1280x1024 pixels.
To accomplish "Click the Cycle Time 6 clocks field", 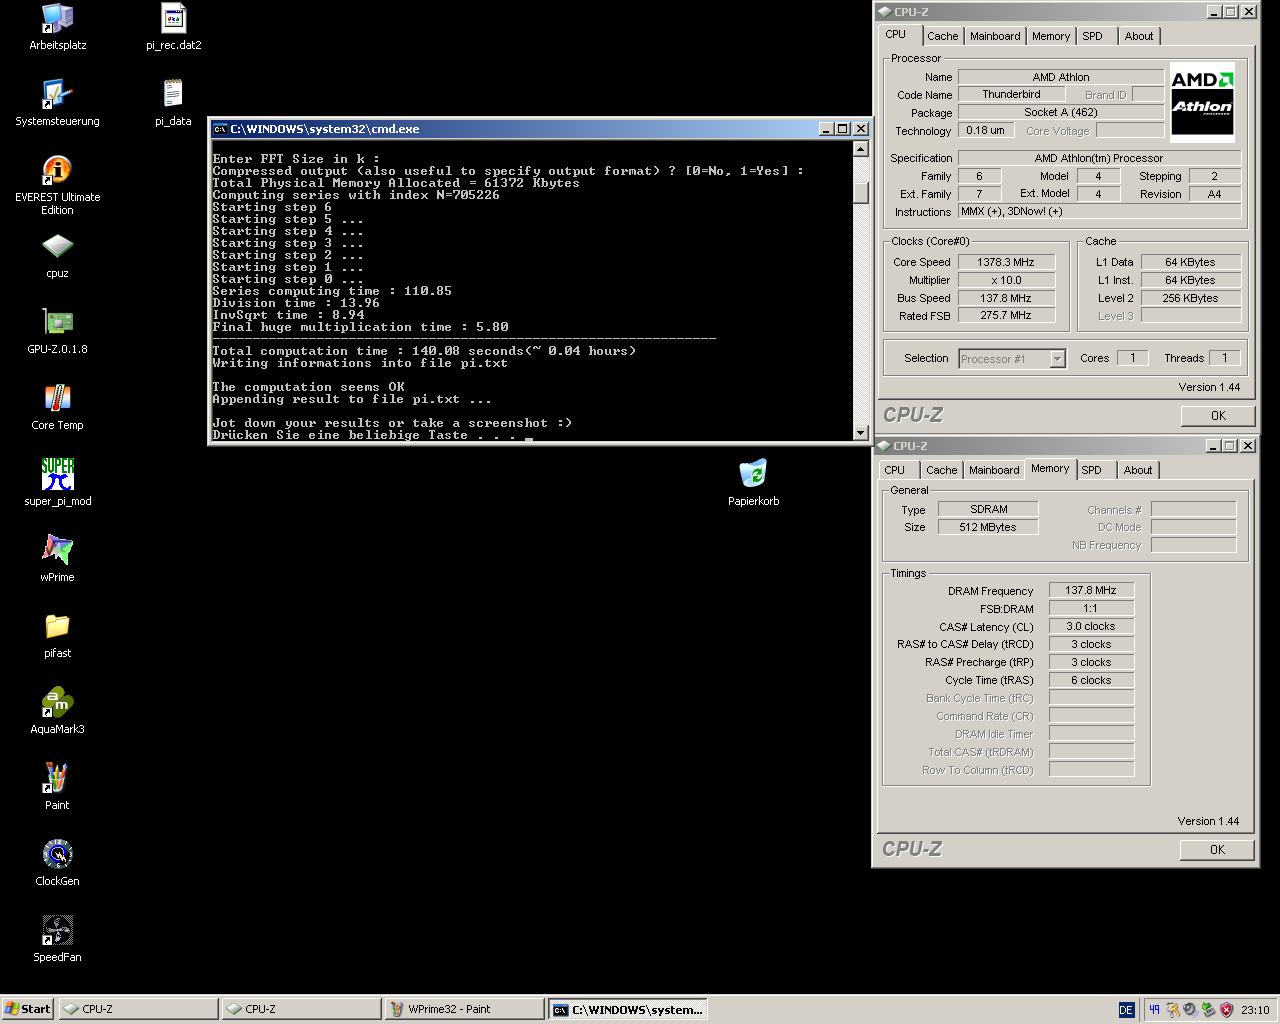I will click(x=1091, y=680).
